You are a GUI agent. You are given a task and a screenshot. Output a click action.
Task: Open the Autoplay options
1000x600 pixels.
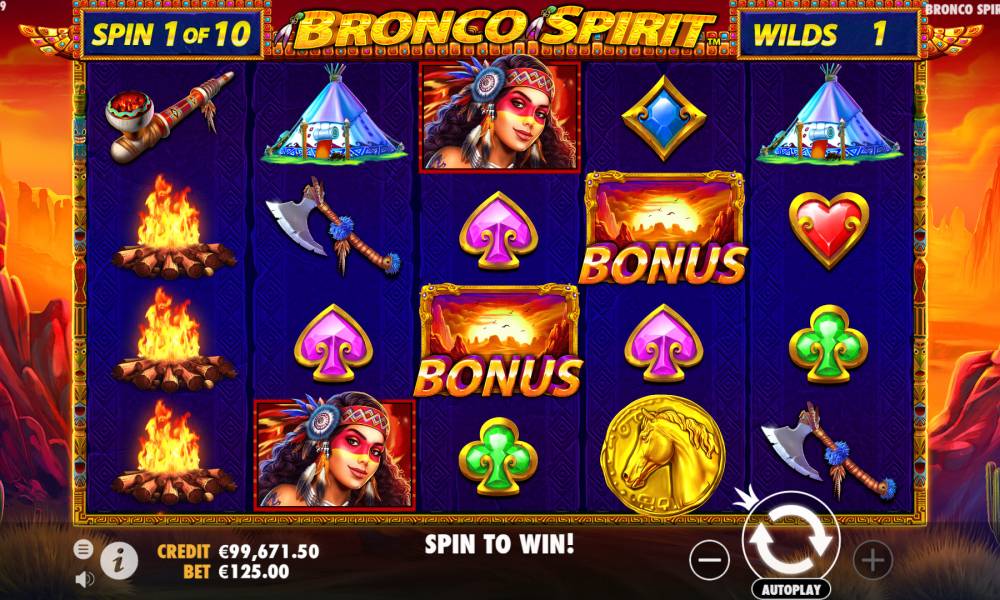[x=791, y=589]
